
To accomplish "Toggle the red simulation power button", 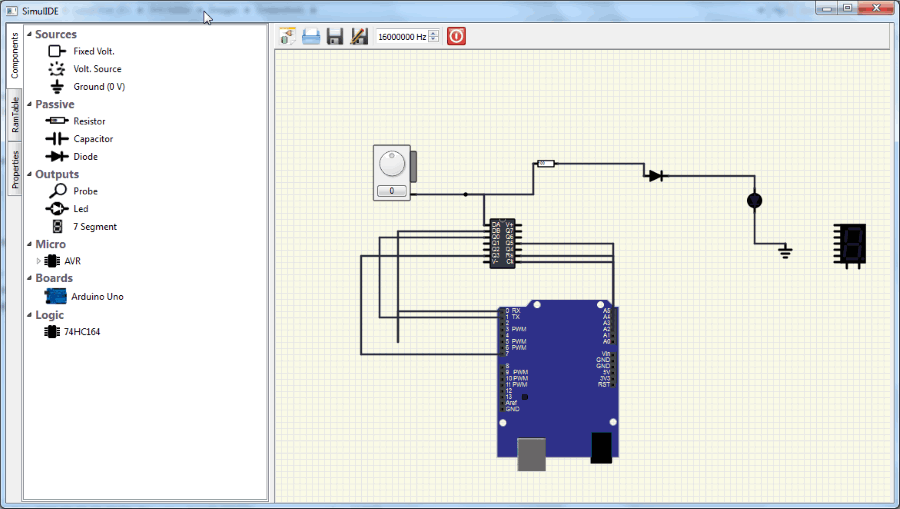I will [456, 36].
